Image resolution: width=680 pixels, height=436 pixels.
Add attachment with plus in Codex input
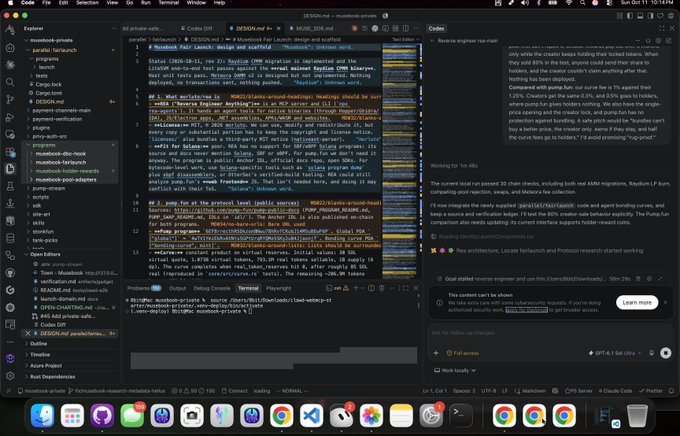click(x=436, y=353)
